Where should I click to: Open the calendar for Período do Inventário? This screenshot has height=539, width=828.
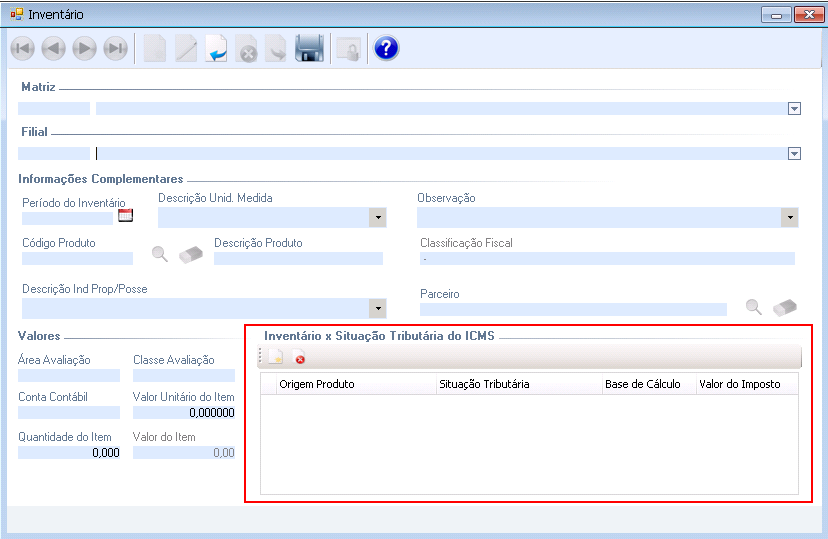(x=126, y=215)
